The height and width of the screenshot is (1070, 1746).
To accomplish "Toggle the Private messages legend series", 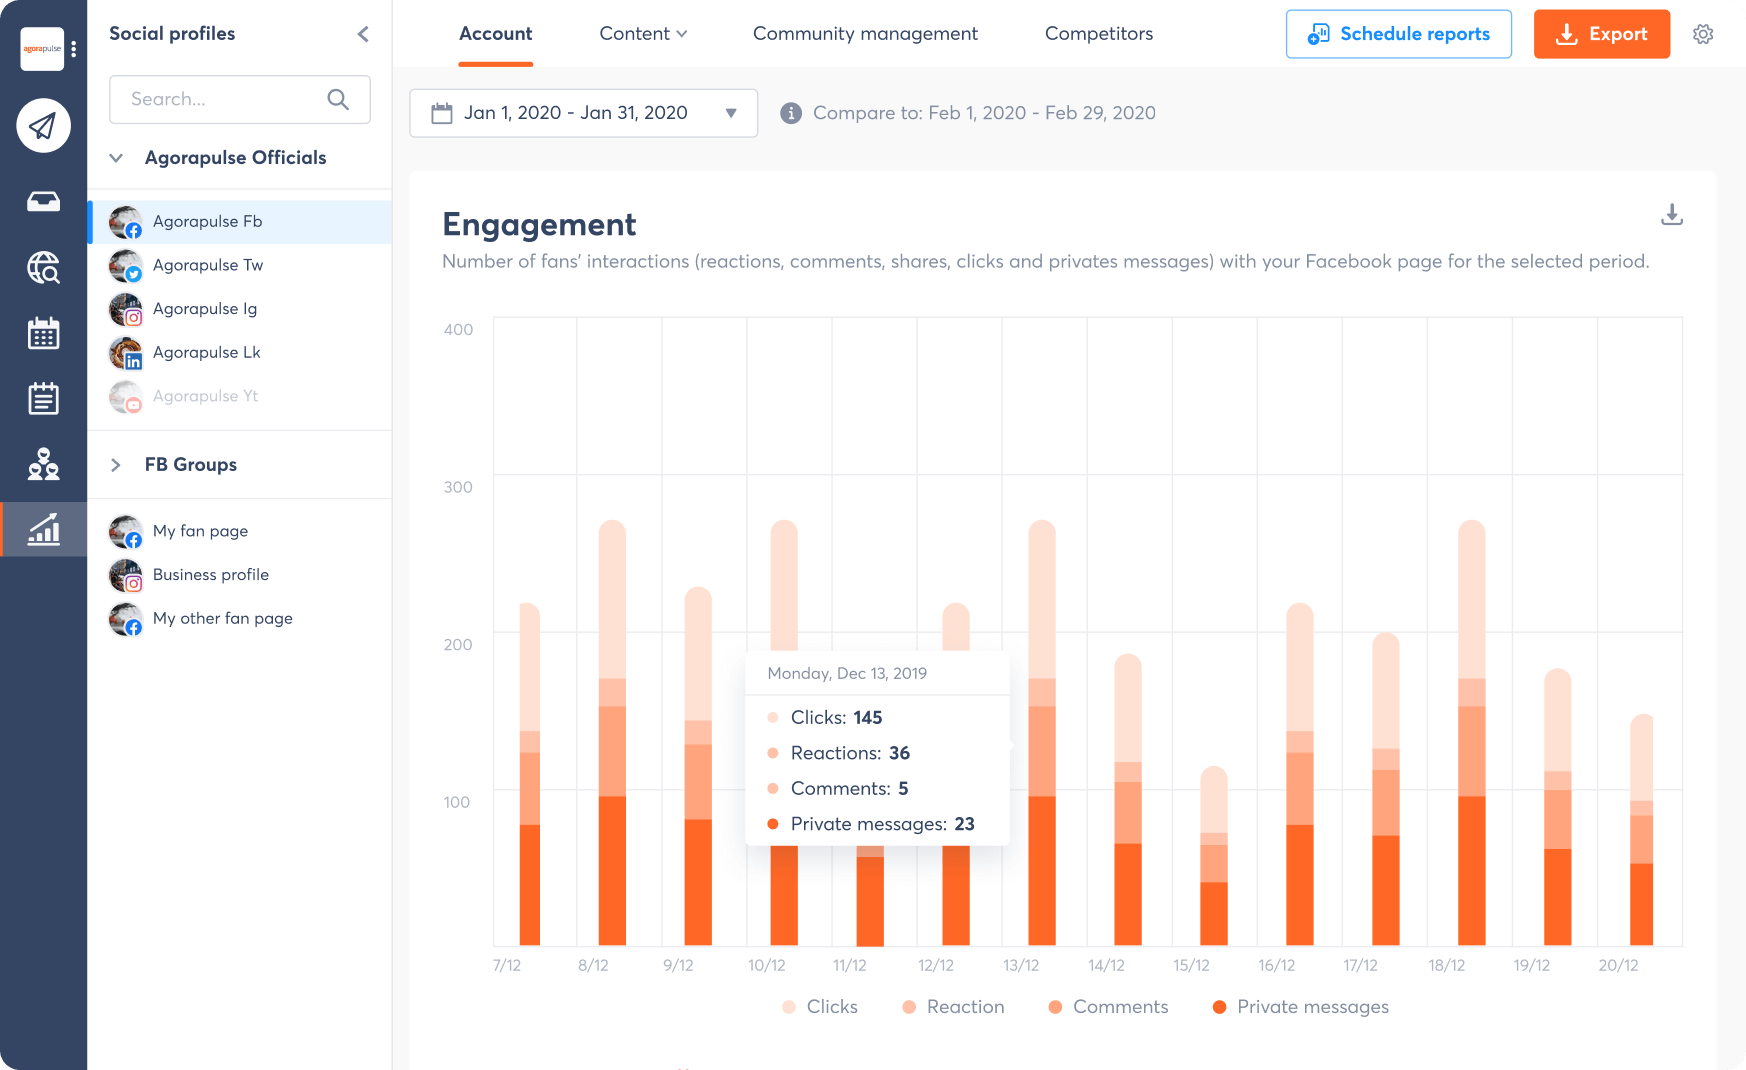I will [1300, 1007].
